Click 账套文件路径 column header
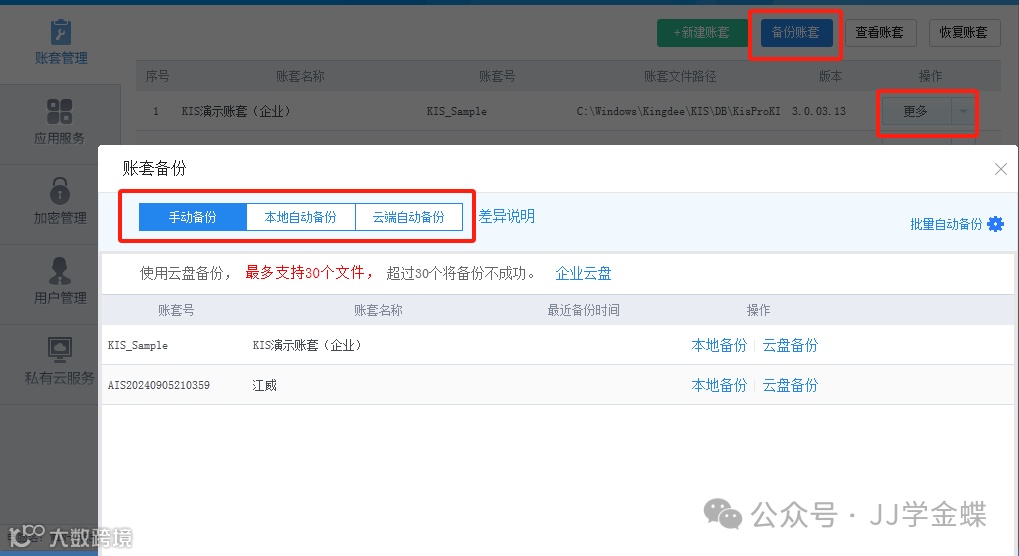This screenshot has width=1019, height=556. [680, 77]
